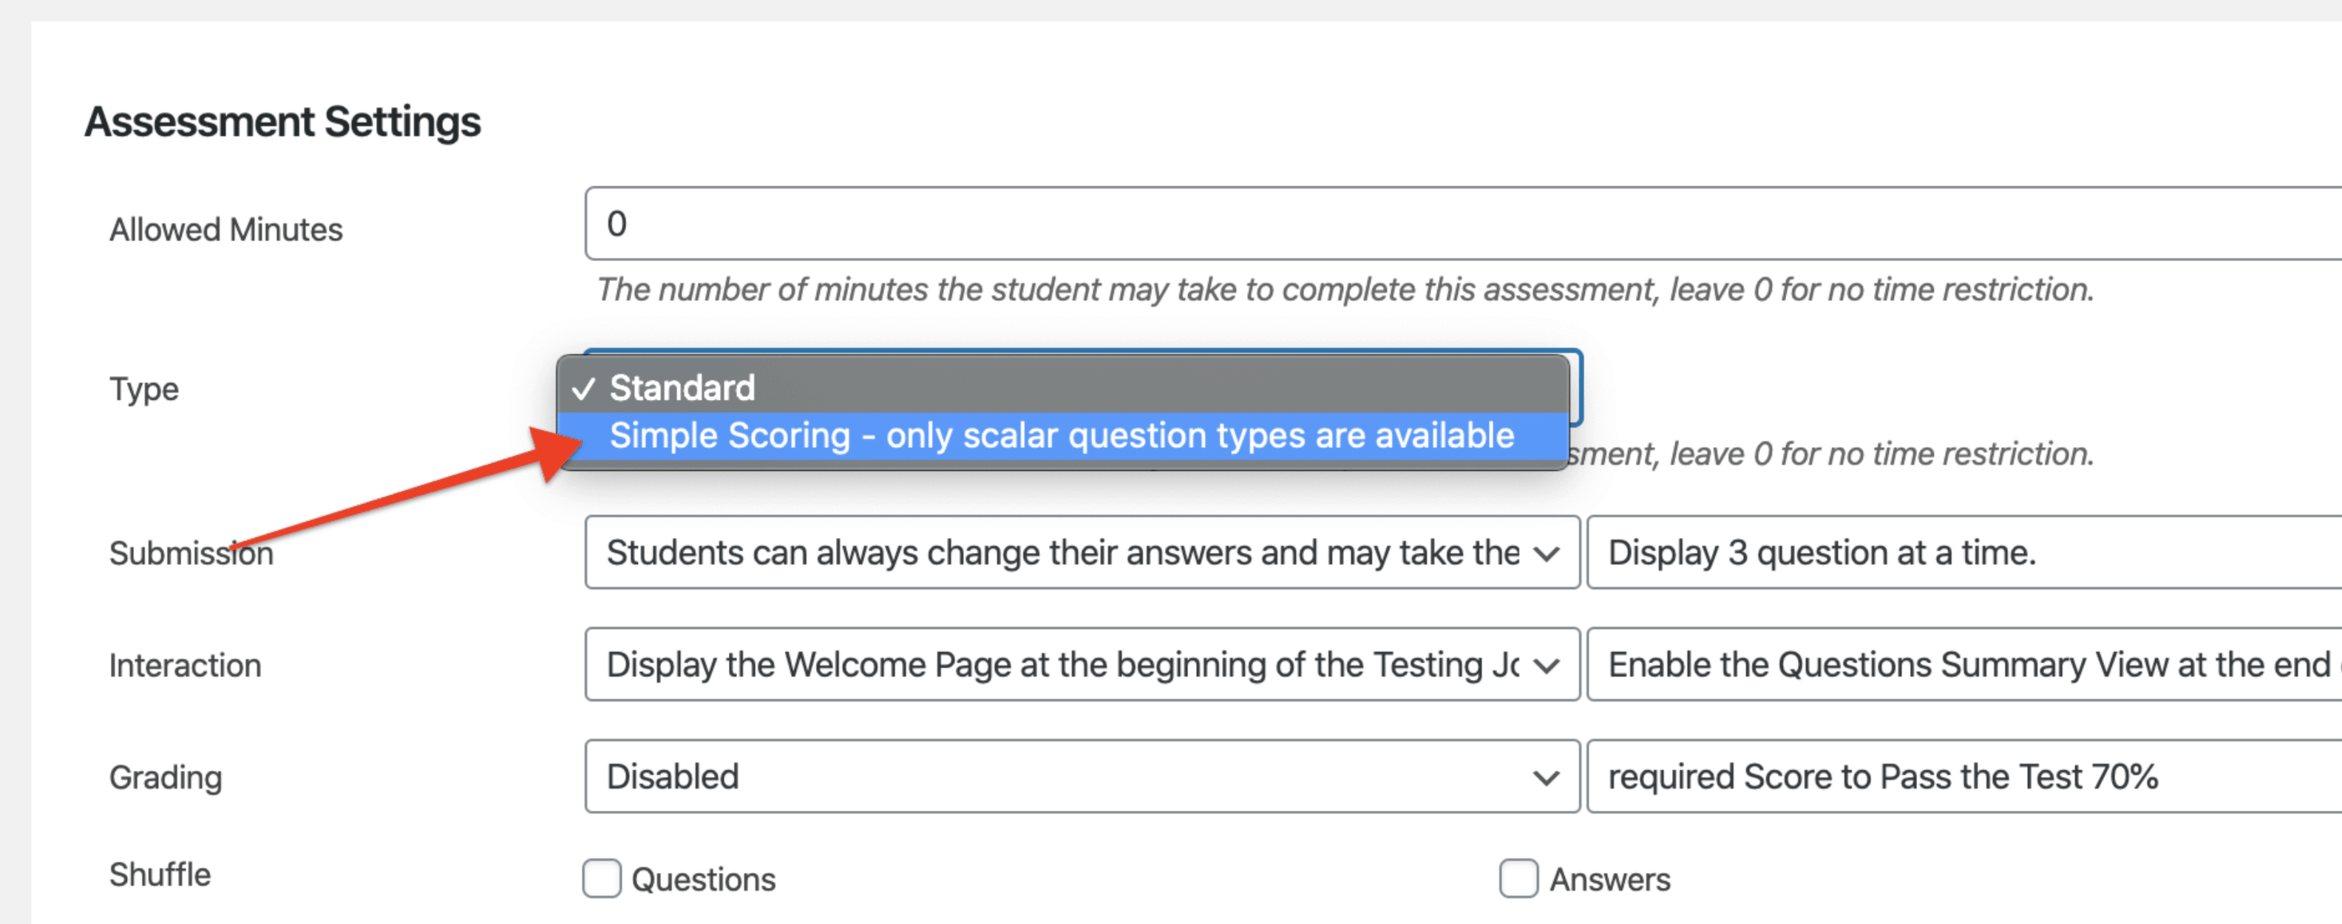Screen dimensions: 2342x924
Task: Click the Grading row label
Action: click(166, 776)
